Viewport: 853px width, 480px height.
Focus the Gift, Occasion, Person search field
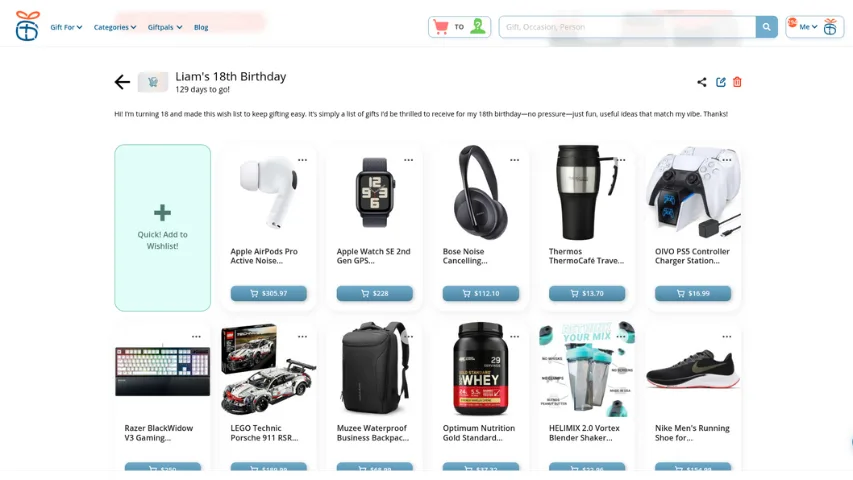[x=627, y=27]
